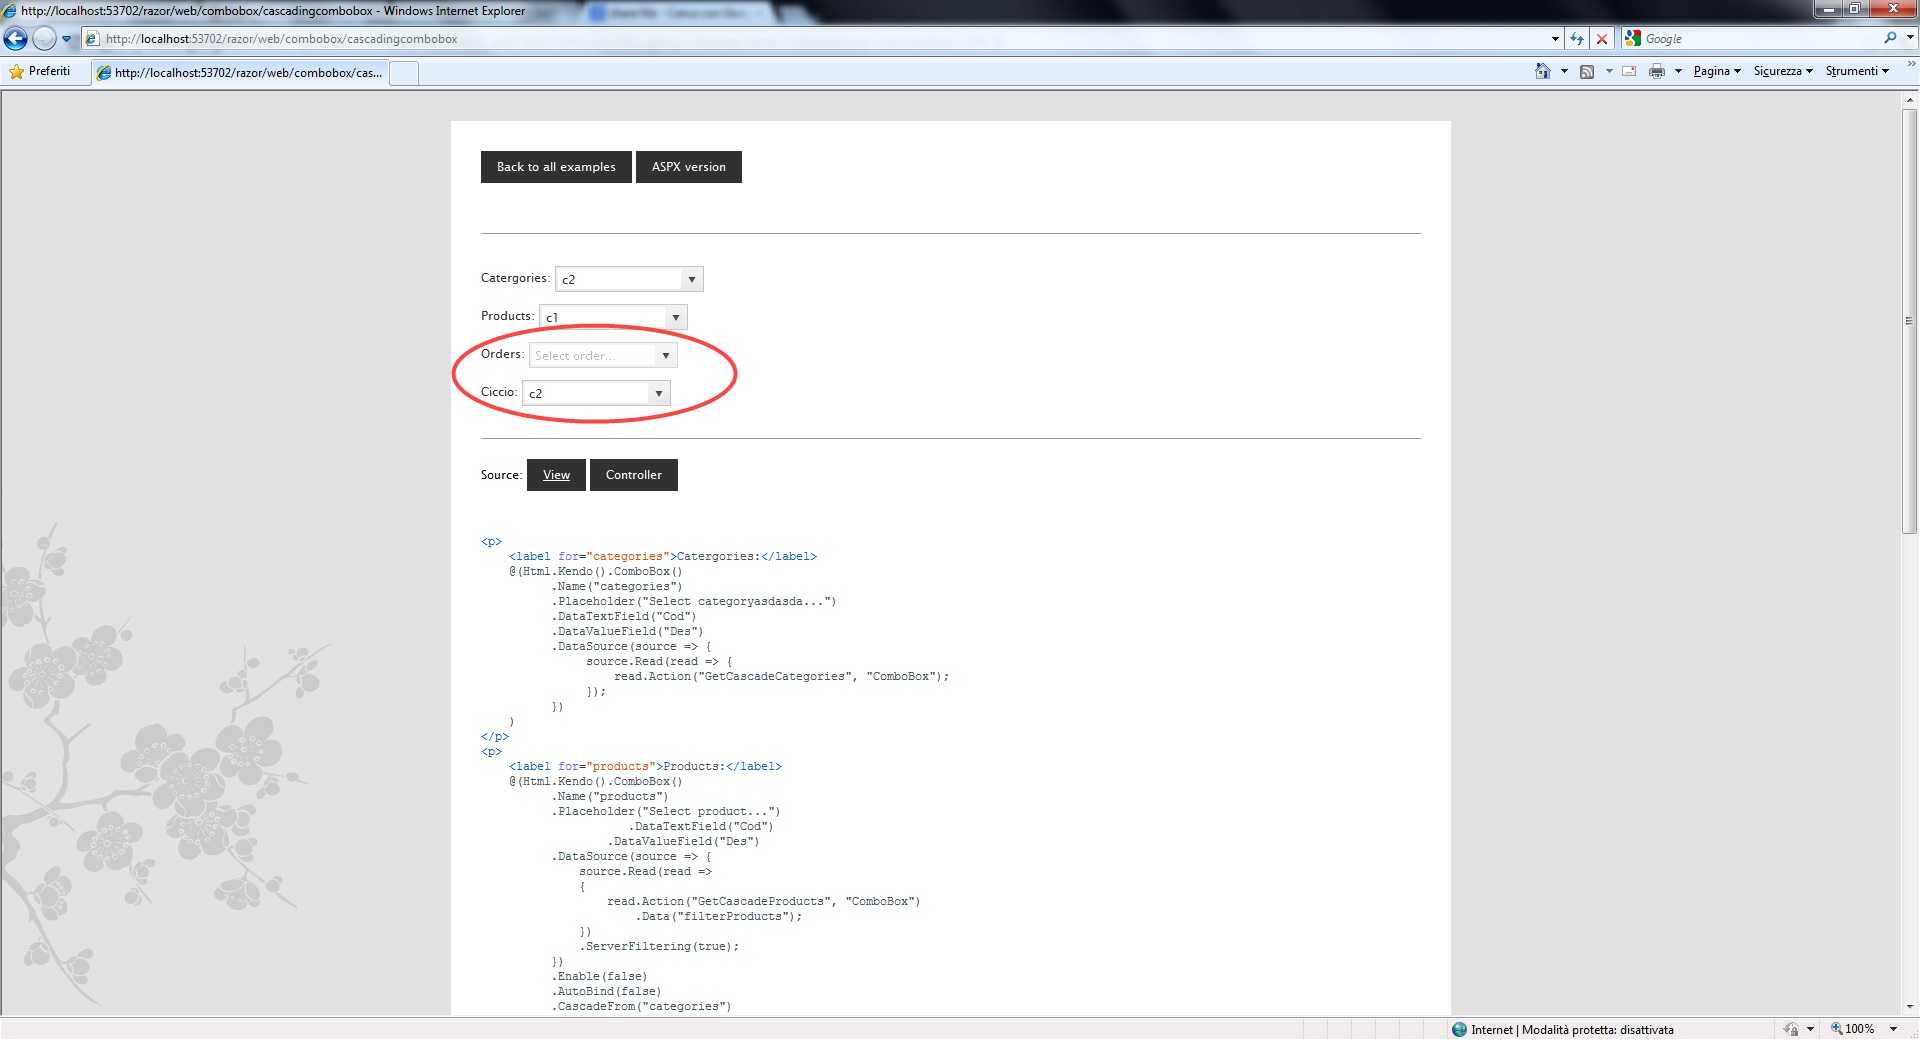Viewport: 1920px width, 1040px height.
Task: Click the status bar security zone icon
Action: pyautogui.click(x=1791, y=1029)
